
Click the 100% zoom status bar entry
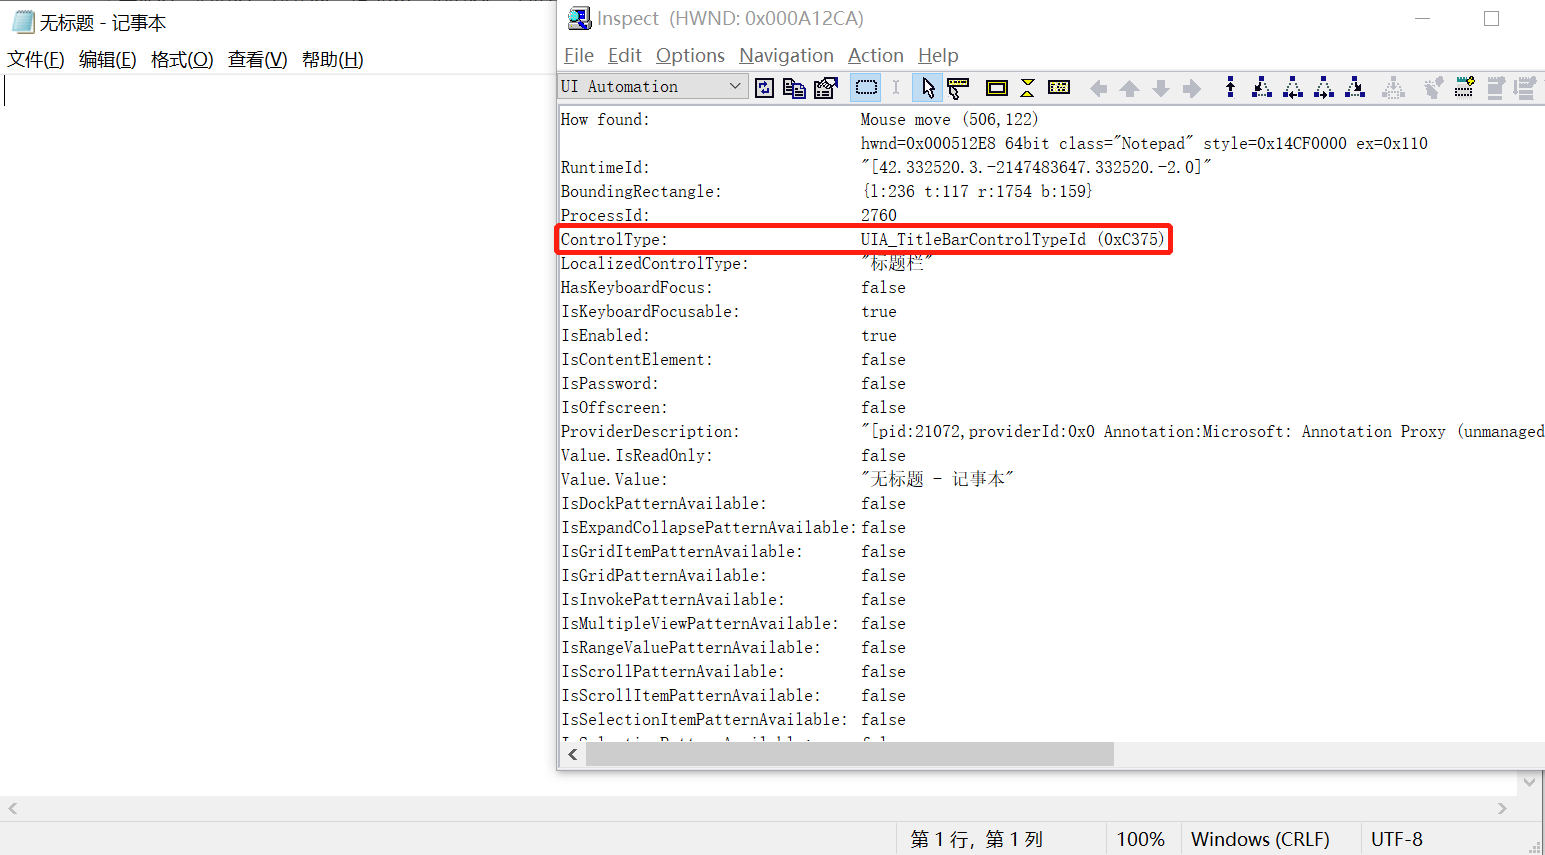(1141, 839)
